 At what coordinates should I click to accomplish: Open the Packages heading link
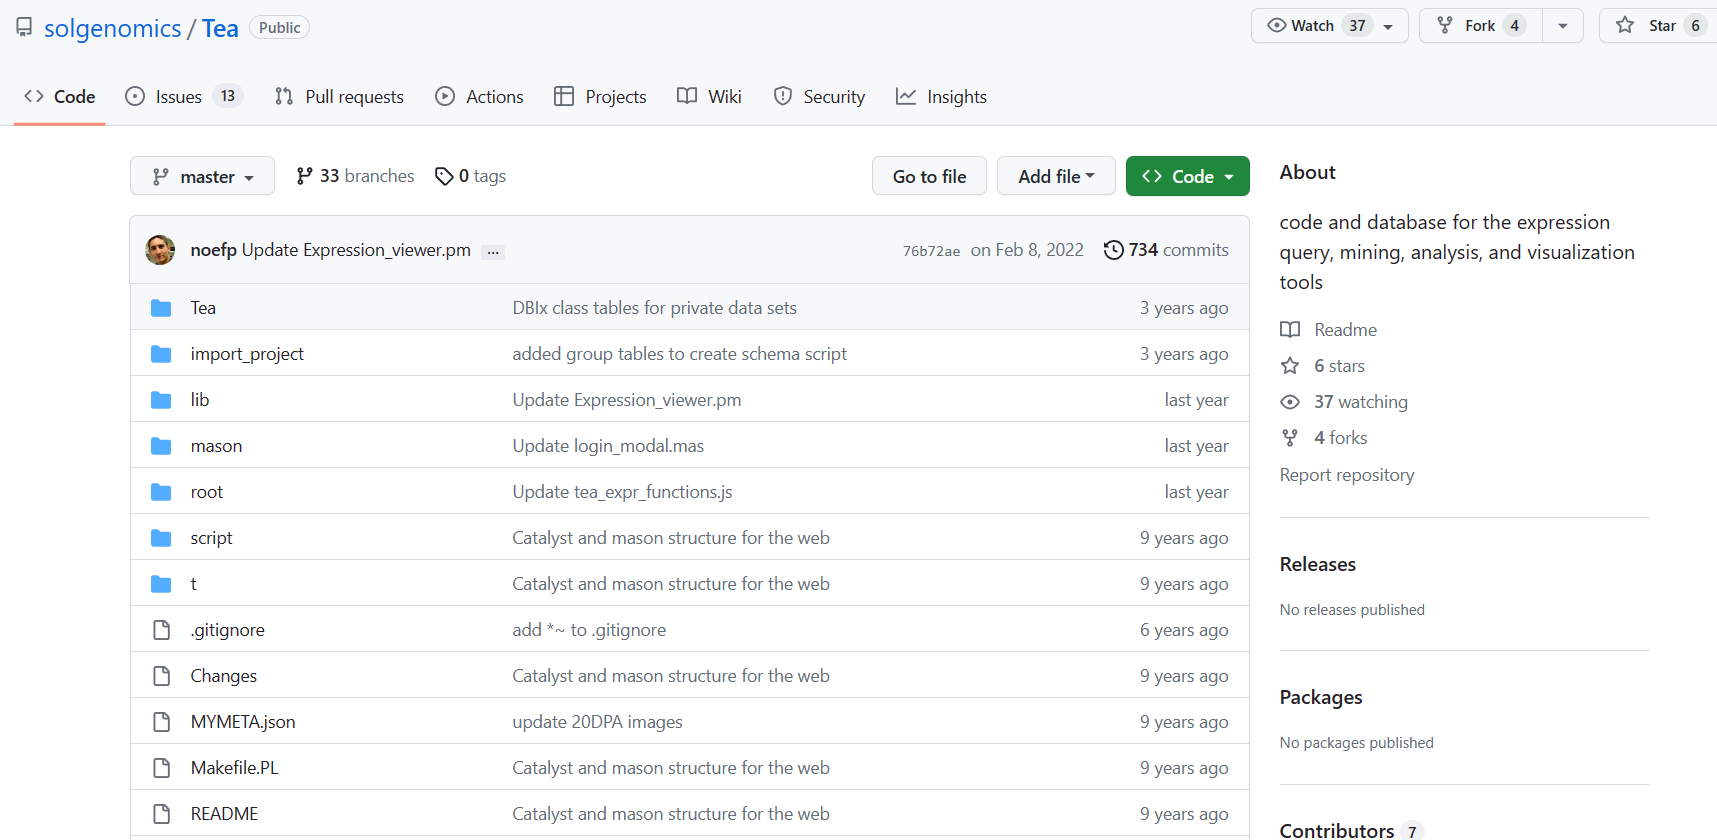[x=1321, y=697]
